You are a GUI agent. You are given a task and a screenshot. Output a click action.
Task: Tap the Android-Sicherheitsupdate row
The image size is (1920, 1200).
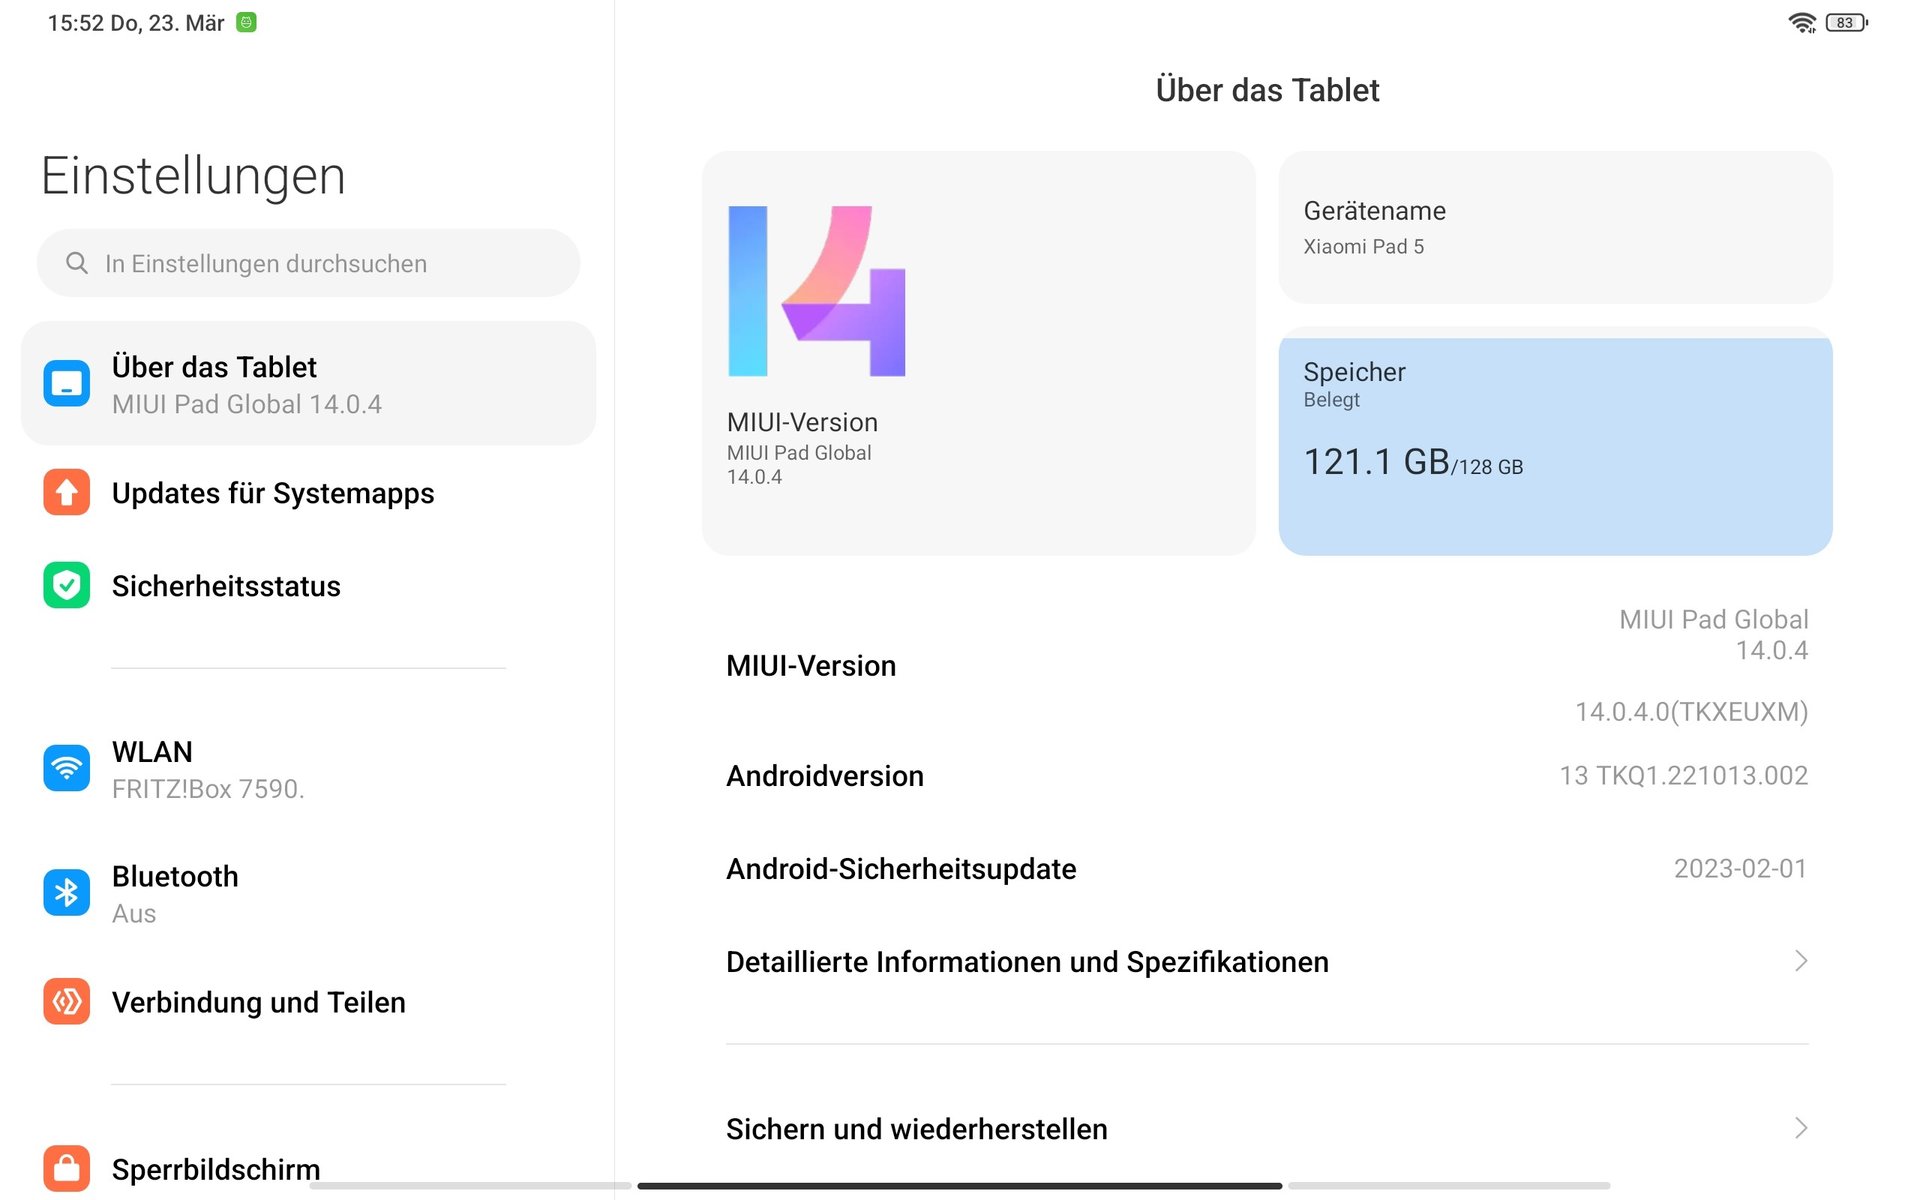pos(1266,869)
